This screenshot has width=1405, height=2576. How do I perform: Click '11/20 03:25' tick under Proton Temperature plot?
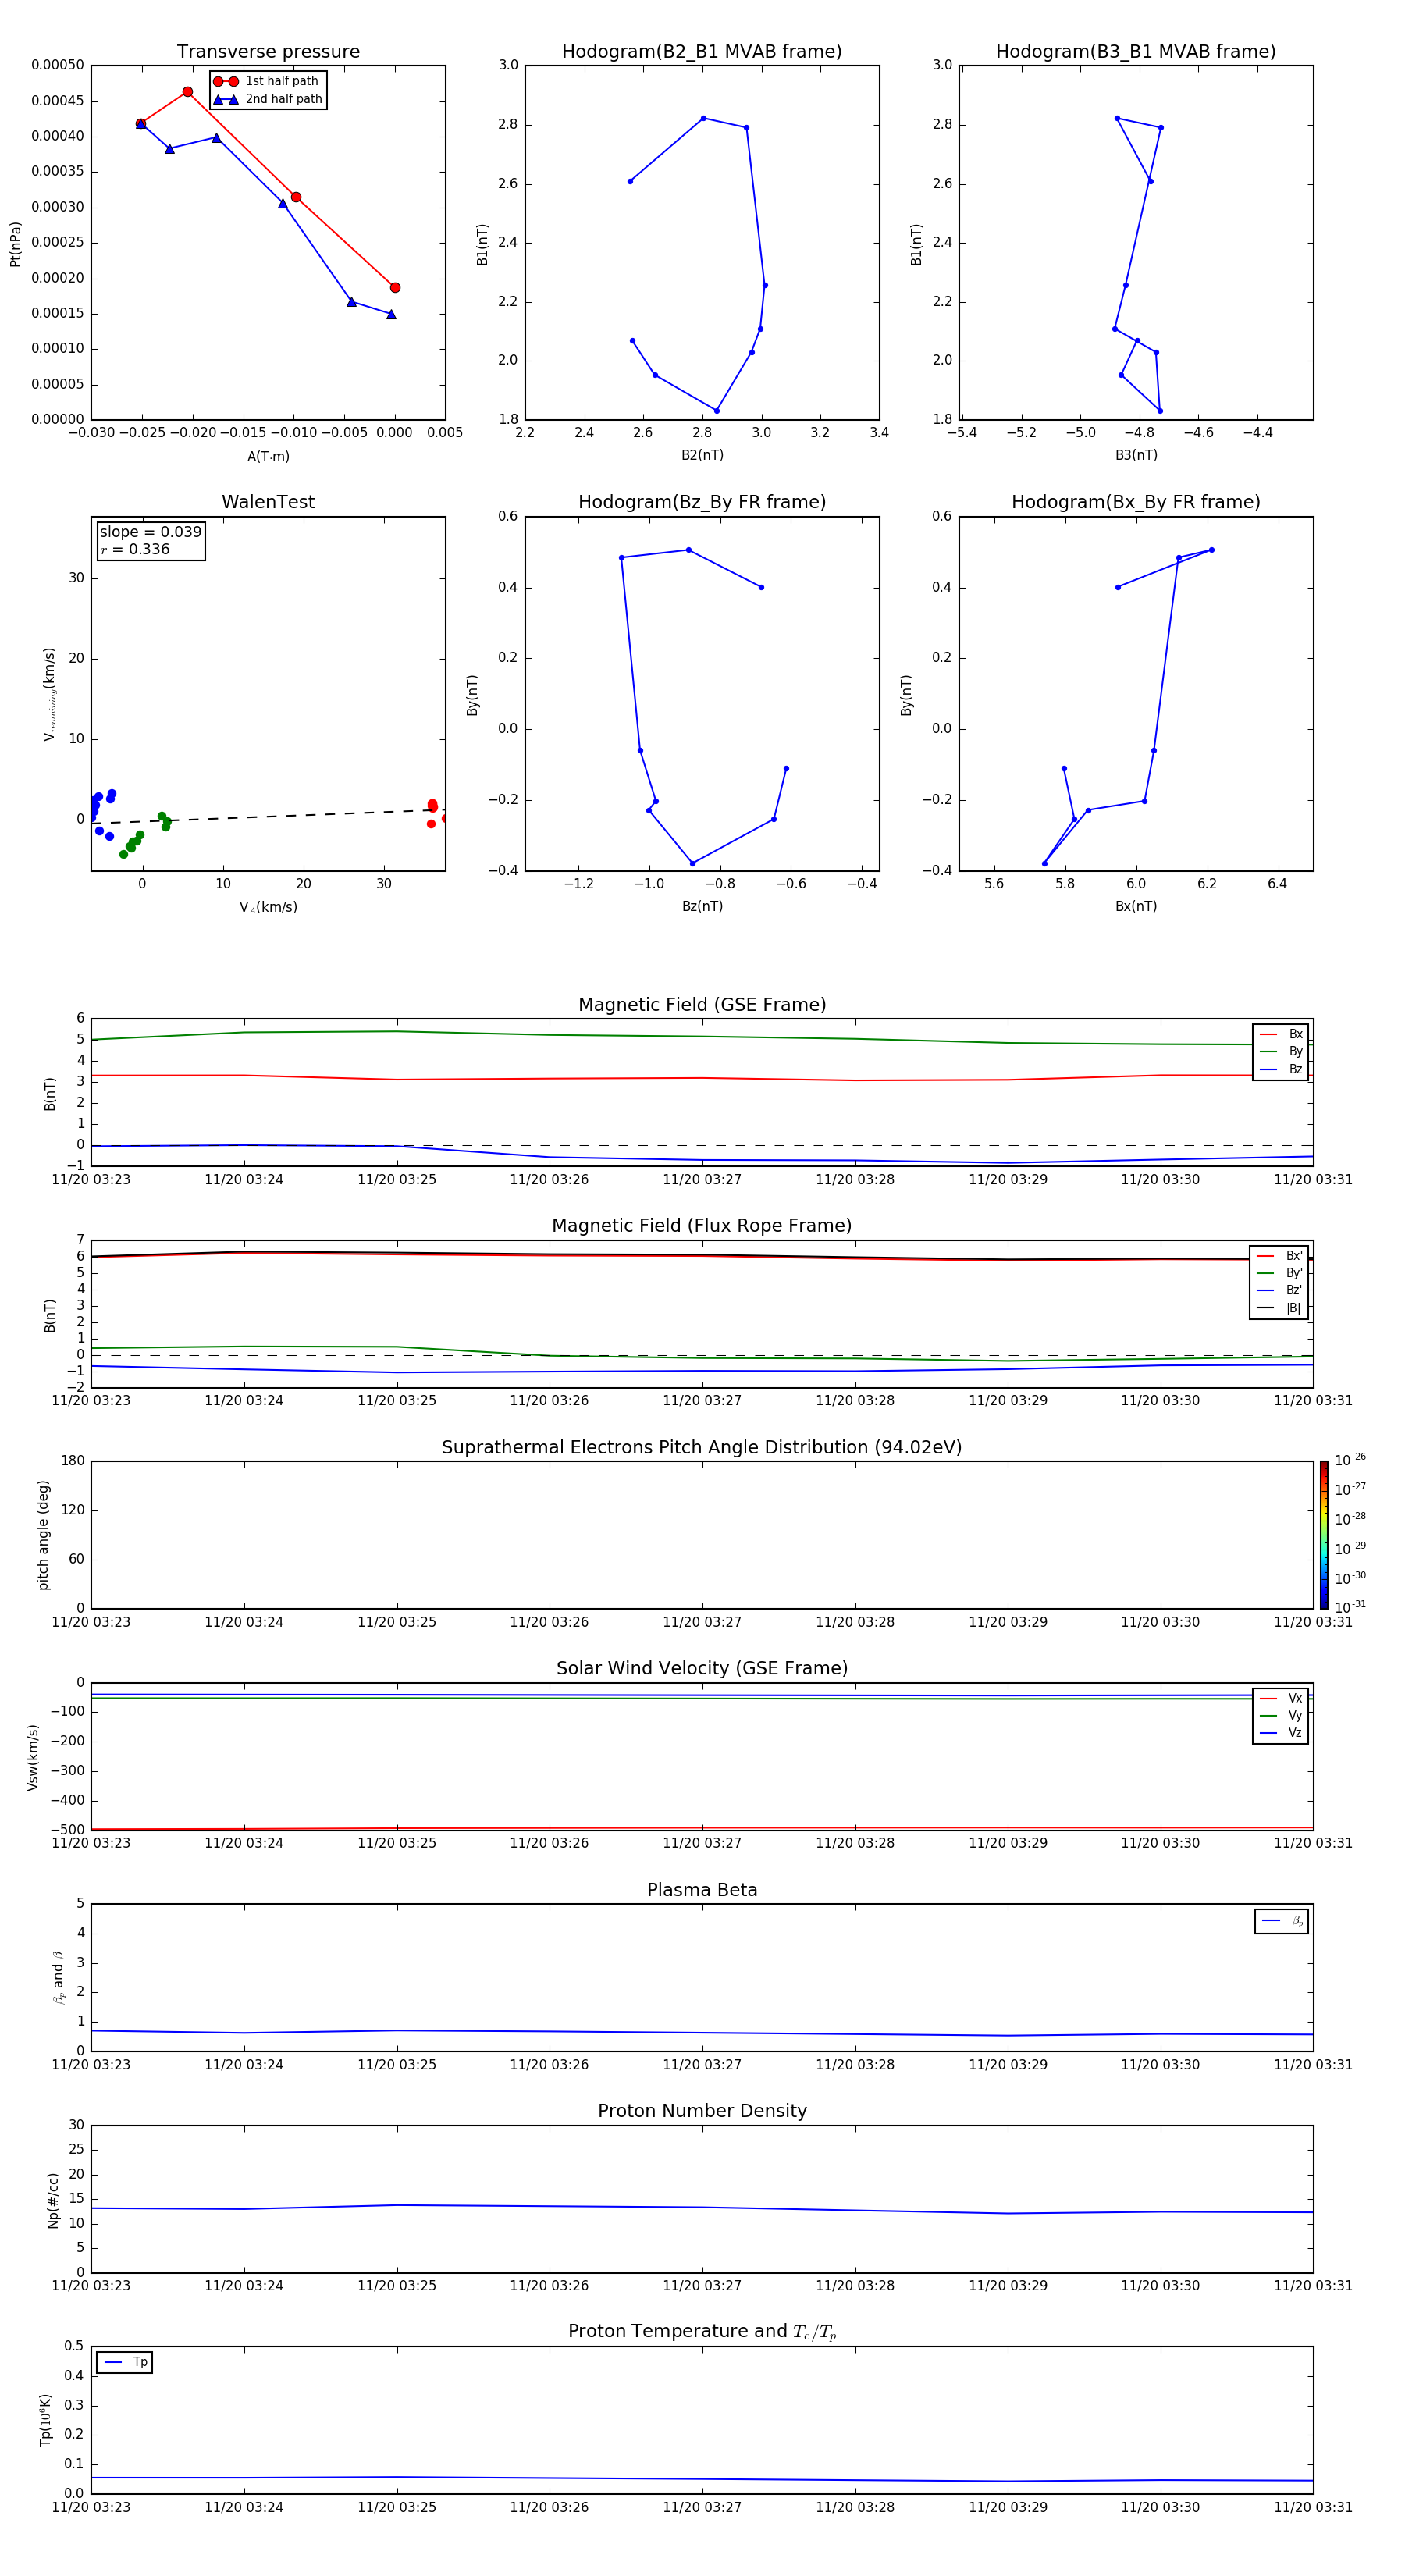[x=397, y=2507]
